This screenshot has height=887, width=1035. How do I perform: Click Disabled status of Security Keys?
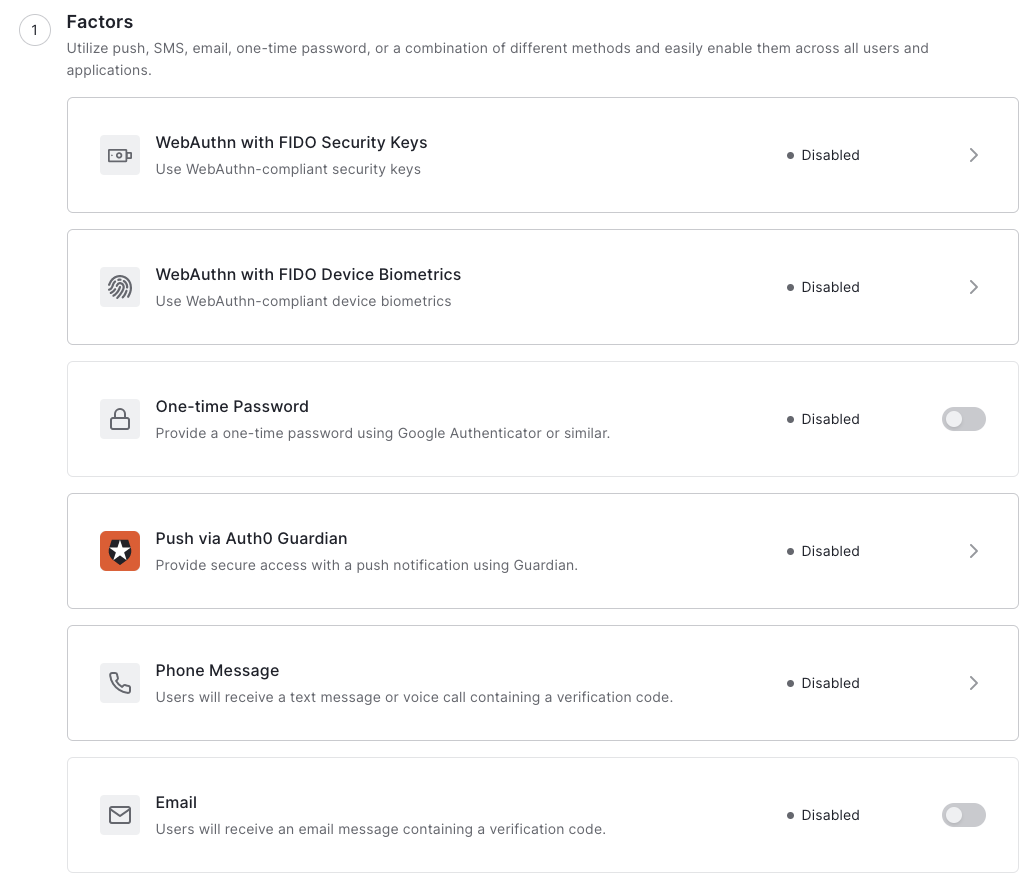pyautogui.click(x=829, y=155)
